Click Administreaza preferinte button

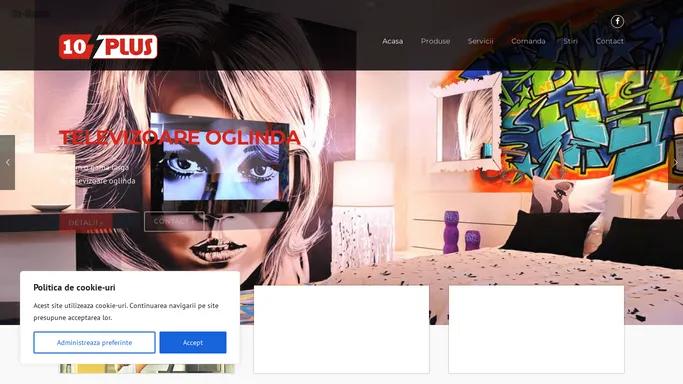(x=94, y=343)
